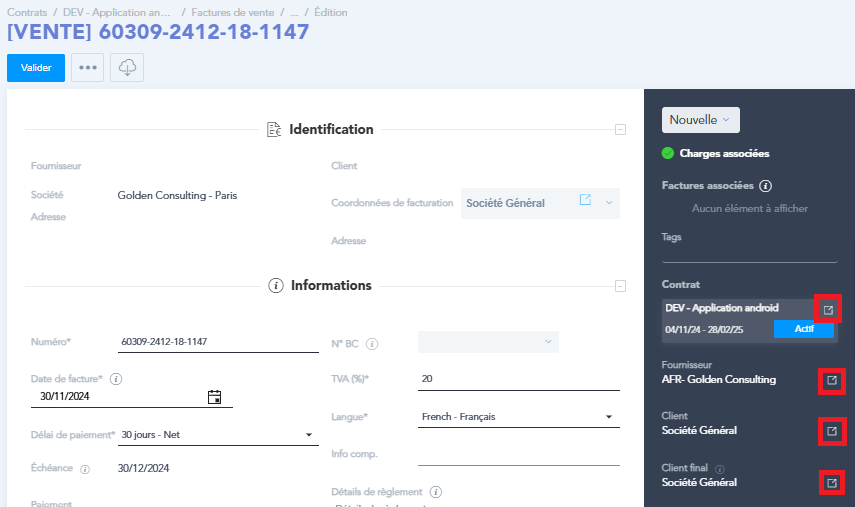Screen dimensions: 855x507
Task: Open the Langue dropdown
Action: [x=519, y=417]
